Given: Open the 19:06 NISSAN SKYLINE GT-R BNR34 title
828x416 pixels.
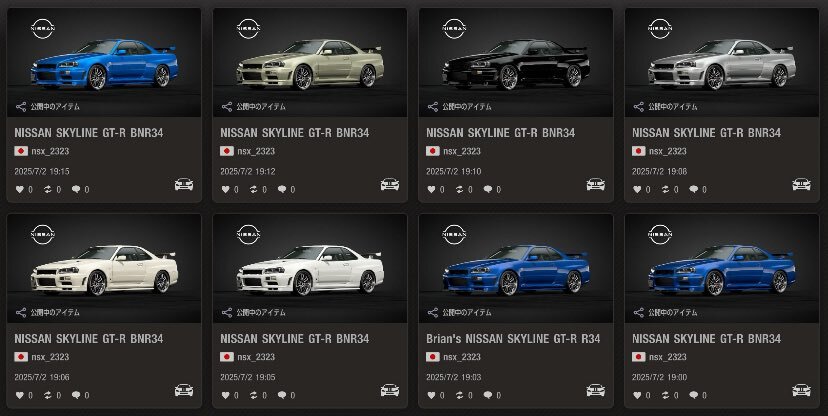Looking at the screenshot, I should pyautogui.click(x=89, y=339).
